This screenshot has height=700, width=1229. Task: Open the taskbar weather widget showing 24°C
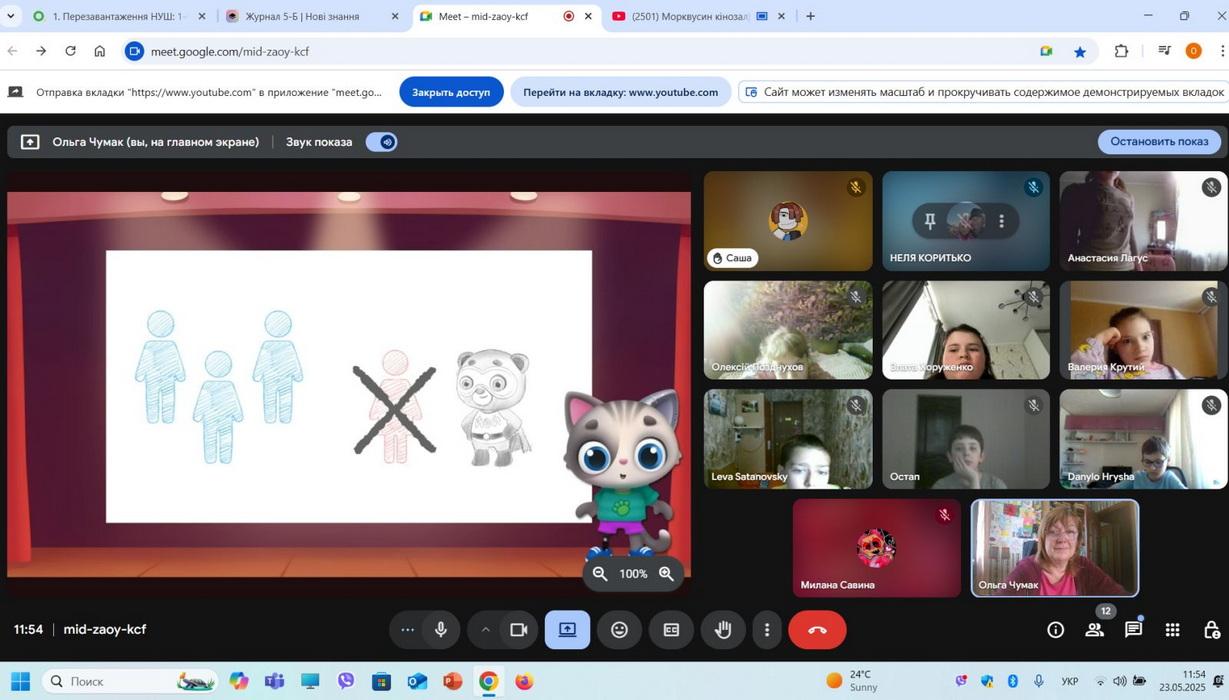click(x=852, y=681)
